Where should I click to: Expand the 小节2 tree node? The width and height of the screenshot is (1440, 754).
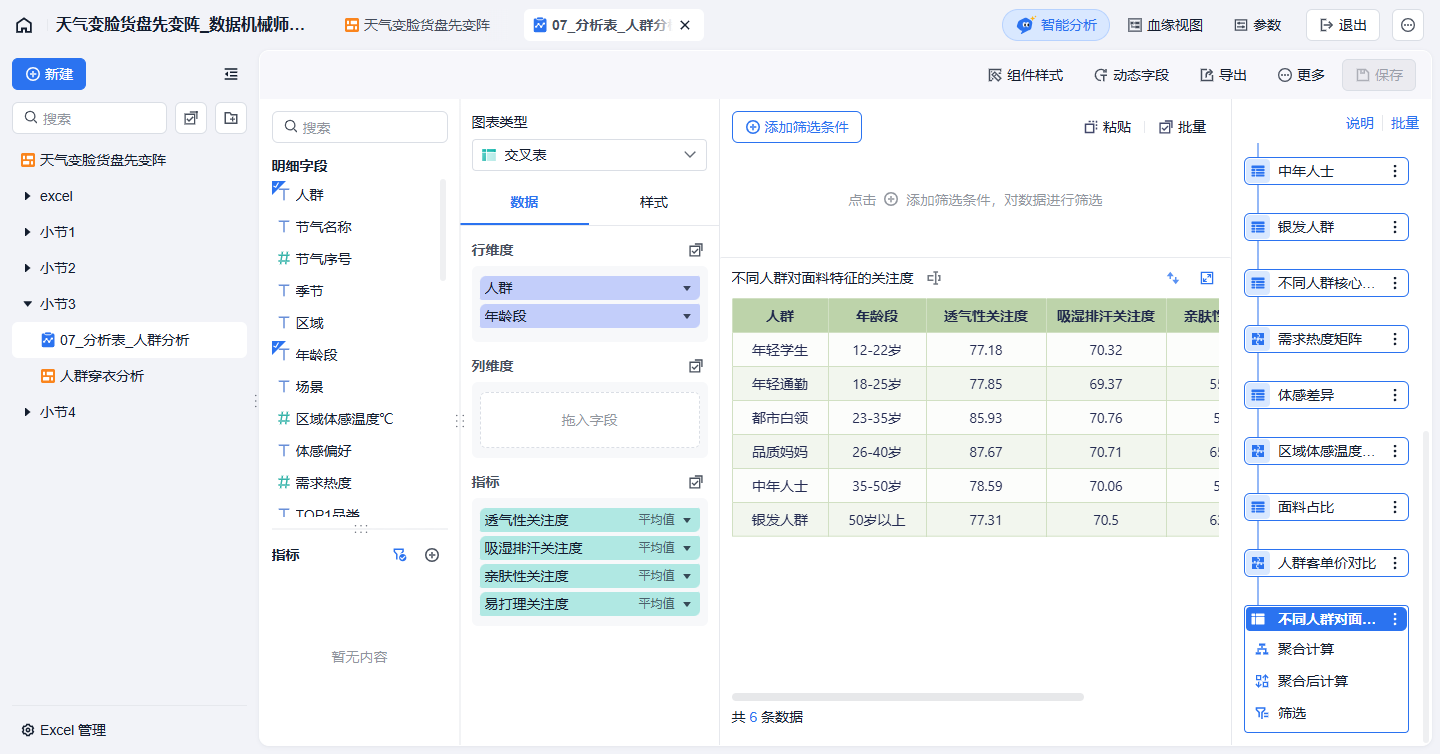28,268
